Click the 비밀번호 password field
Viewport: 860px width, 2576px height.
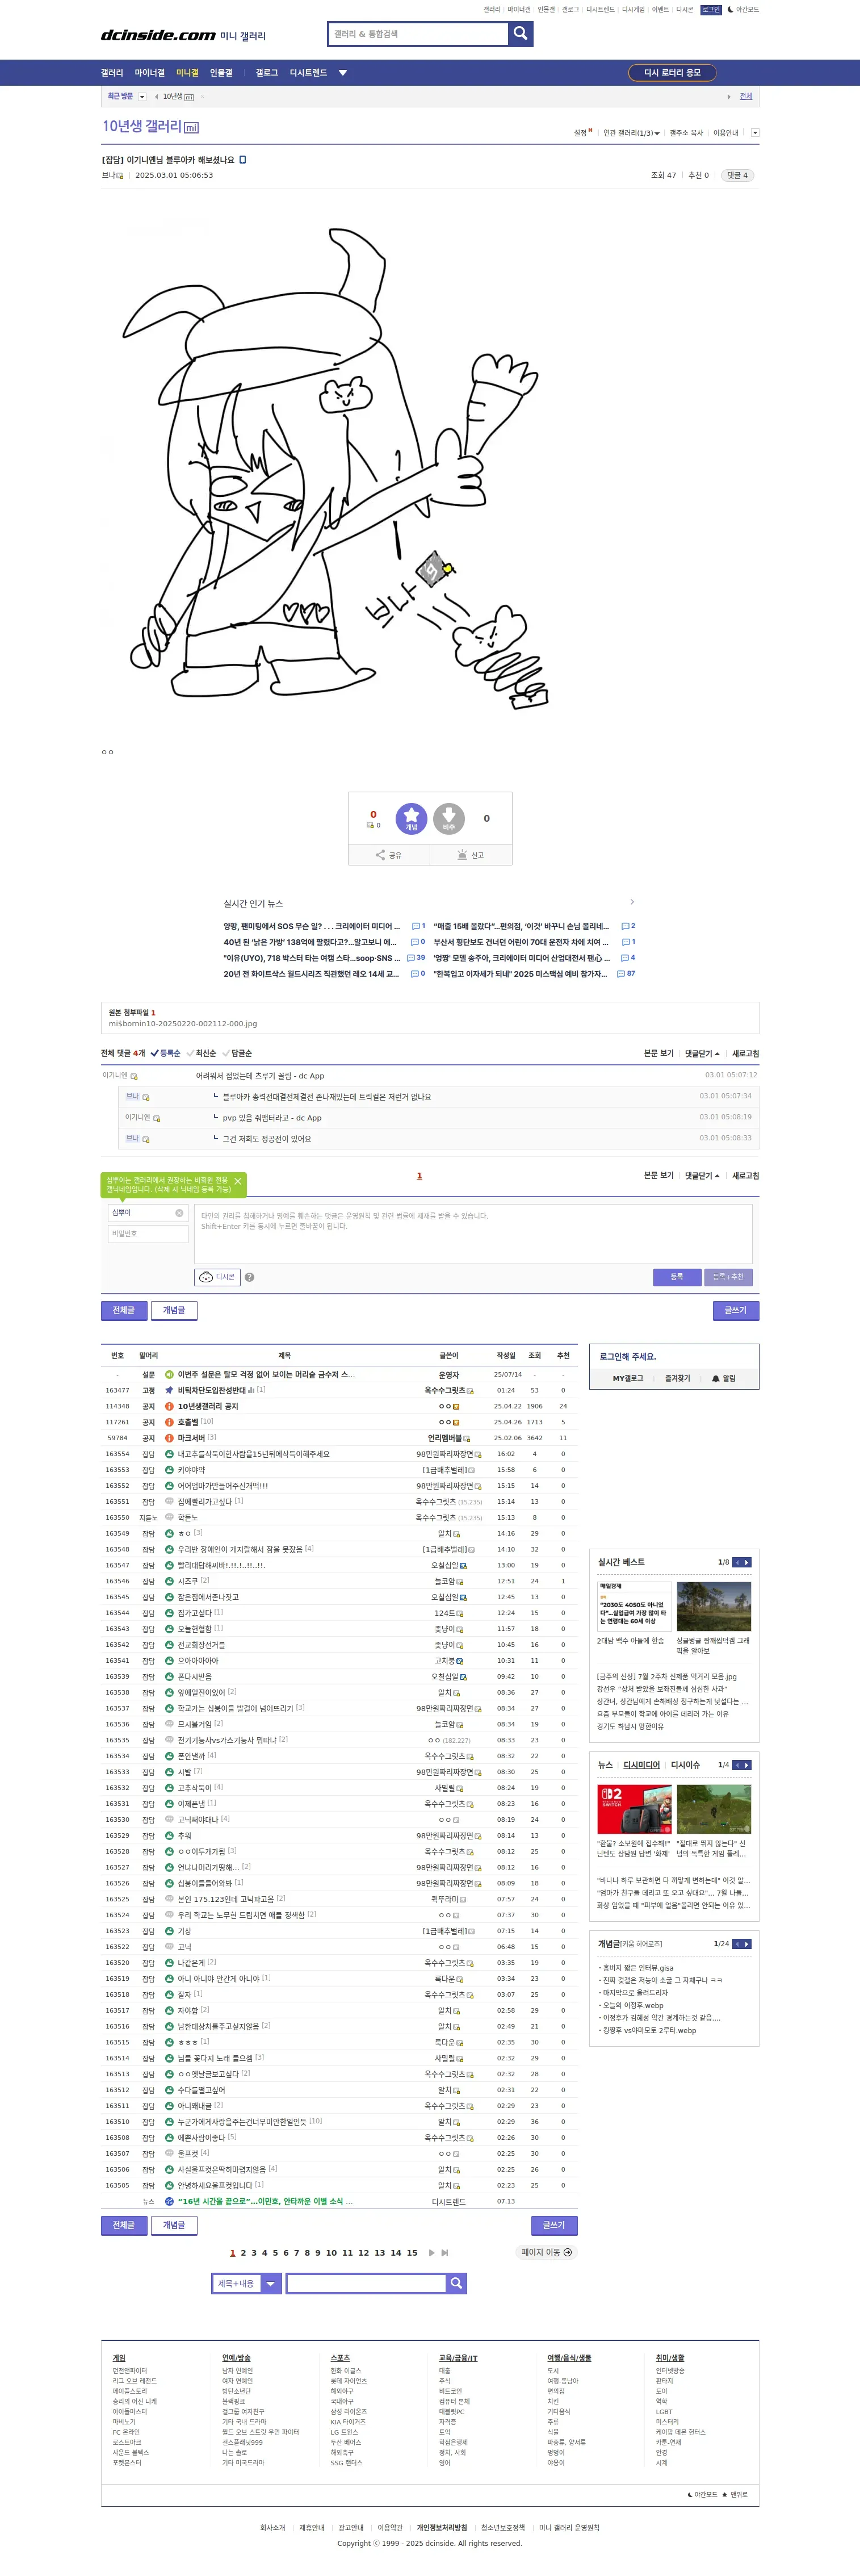pos(148,1234)
